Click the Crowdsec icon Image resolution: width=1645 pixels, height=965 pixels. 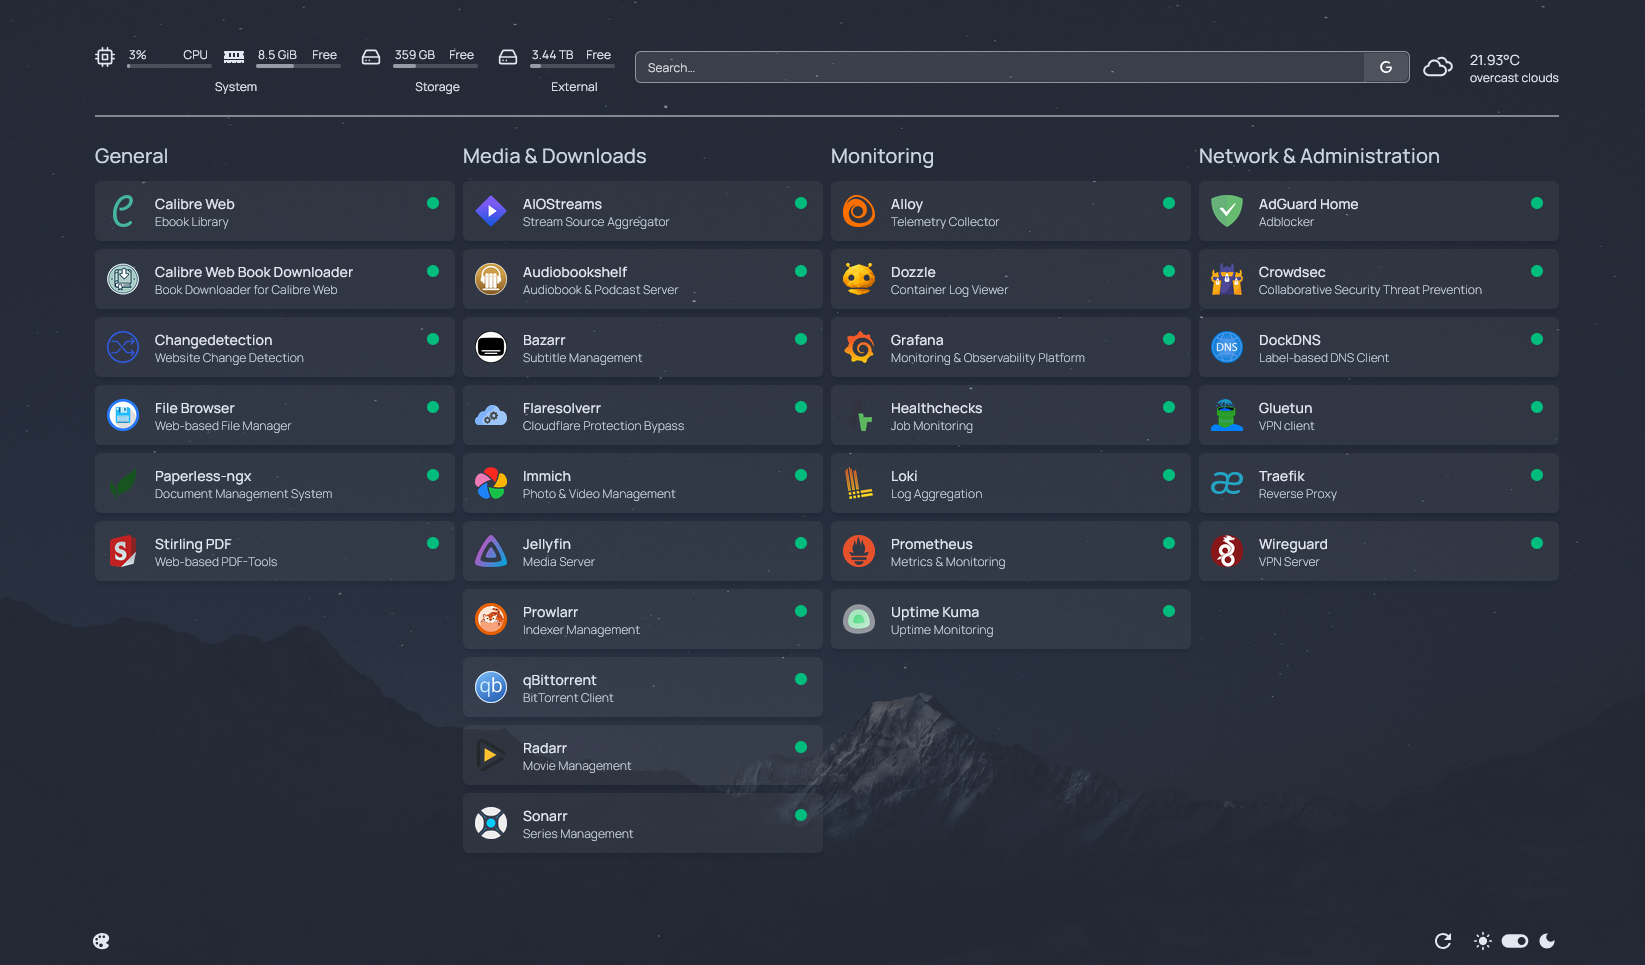1227,279
